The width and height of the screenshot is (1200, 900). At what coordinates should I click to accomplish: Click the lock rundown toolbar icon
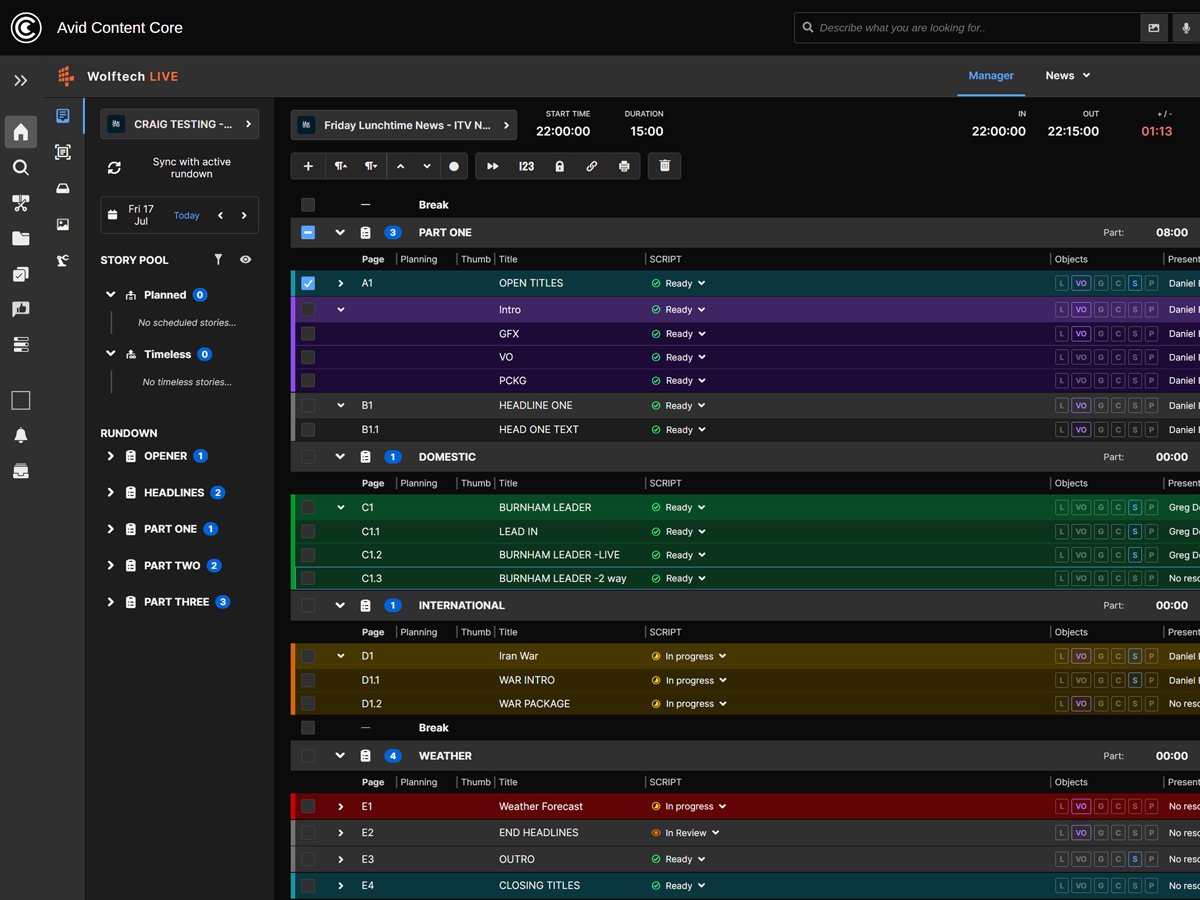559,166
